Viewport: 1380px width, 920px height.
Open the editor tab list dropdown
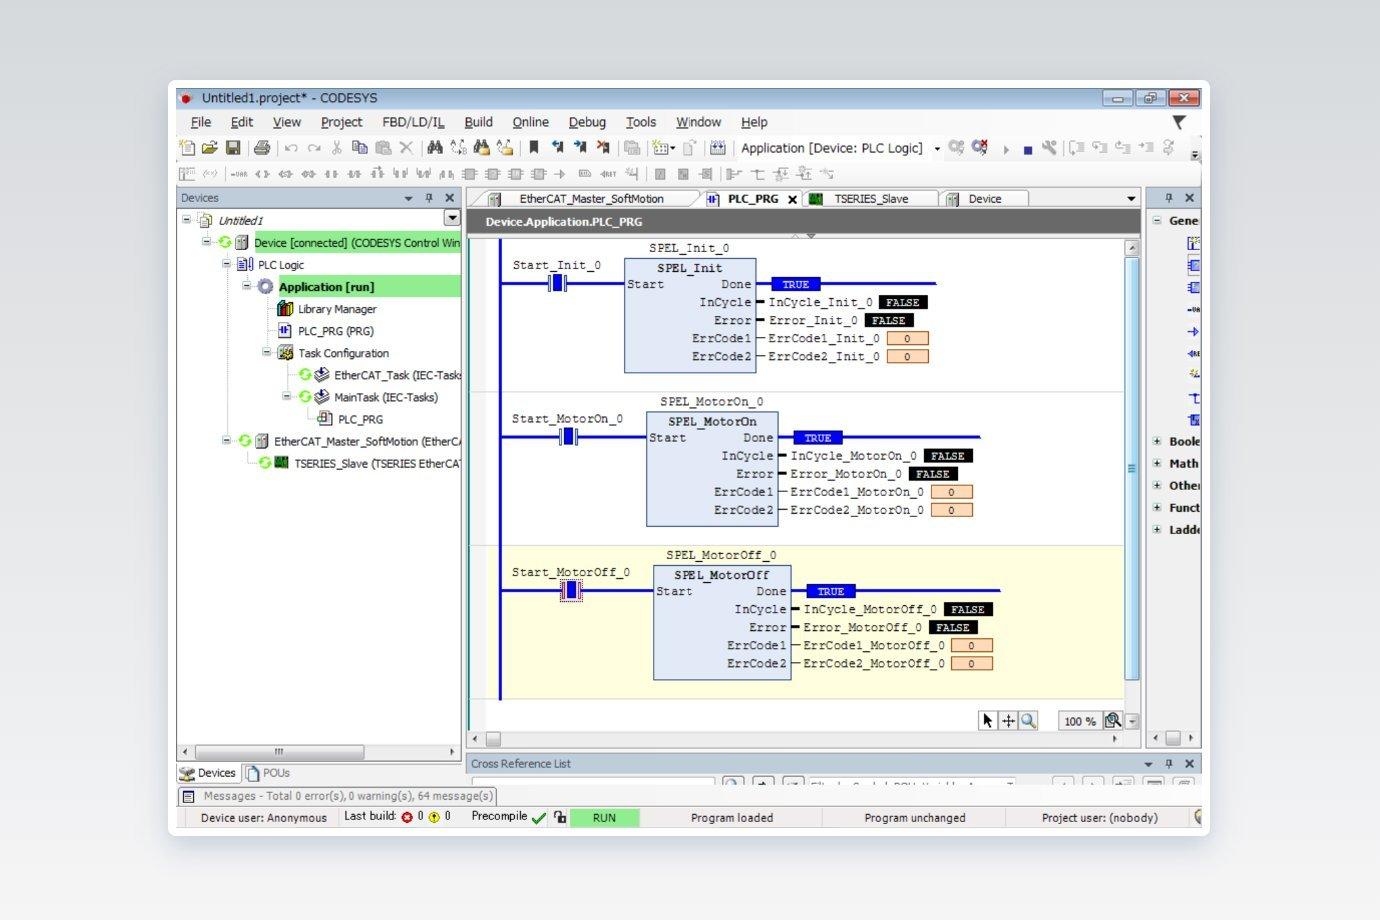(1131, 199)
